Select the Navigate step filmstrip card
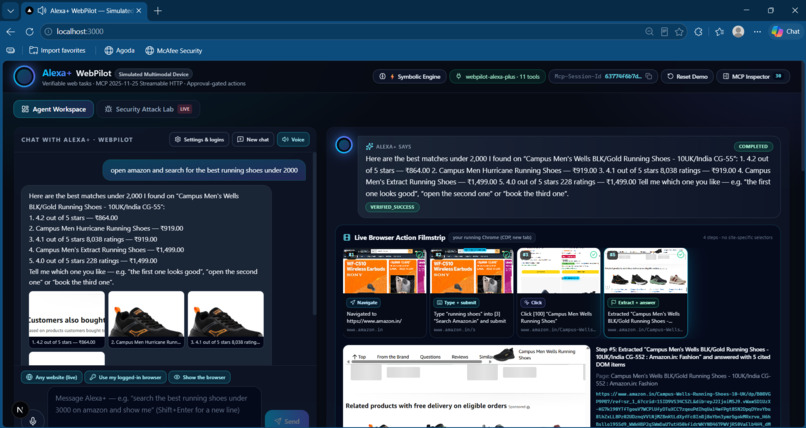This screenshot has height=428, width=806. point(384,292)
